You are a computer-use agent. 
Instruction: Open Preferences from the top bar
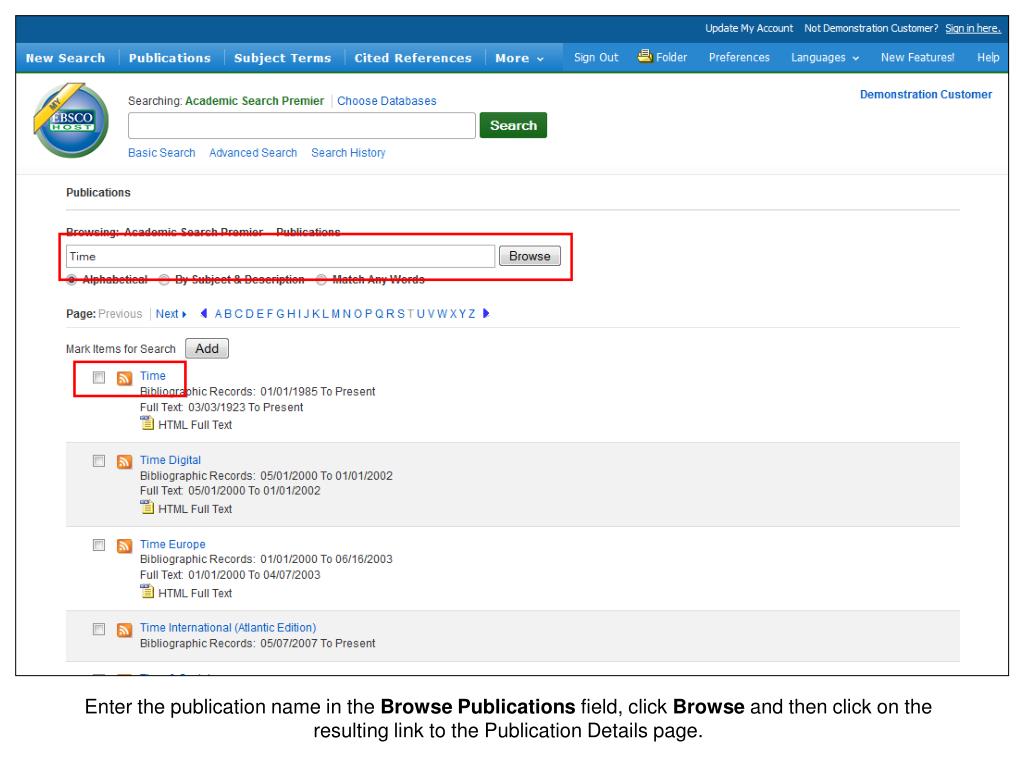(x=739, y=57)
